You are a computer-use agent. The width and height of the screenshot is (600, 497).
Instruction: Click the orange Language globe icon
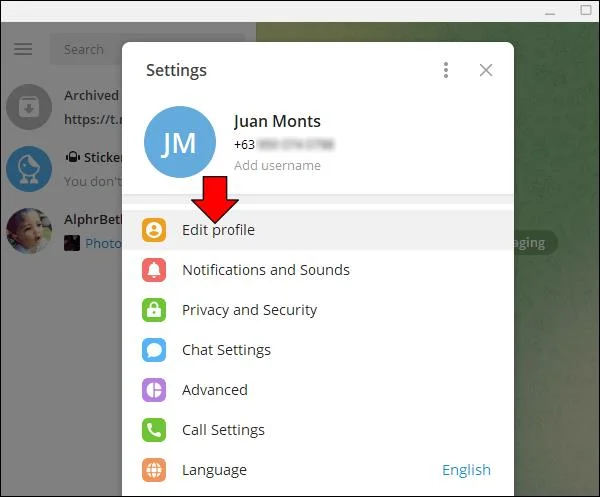pos(154,470)
